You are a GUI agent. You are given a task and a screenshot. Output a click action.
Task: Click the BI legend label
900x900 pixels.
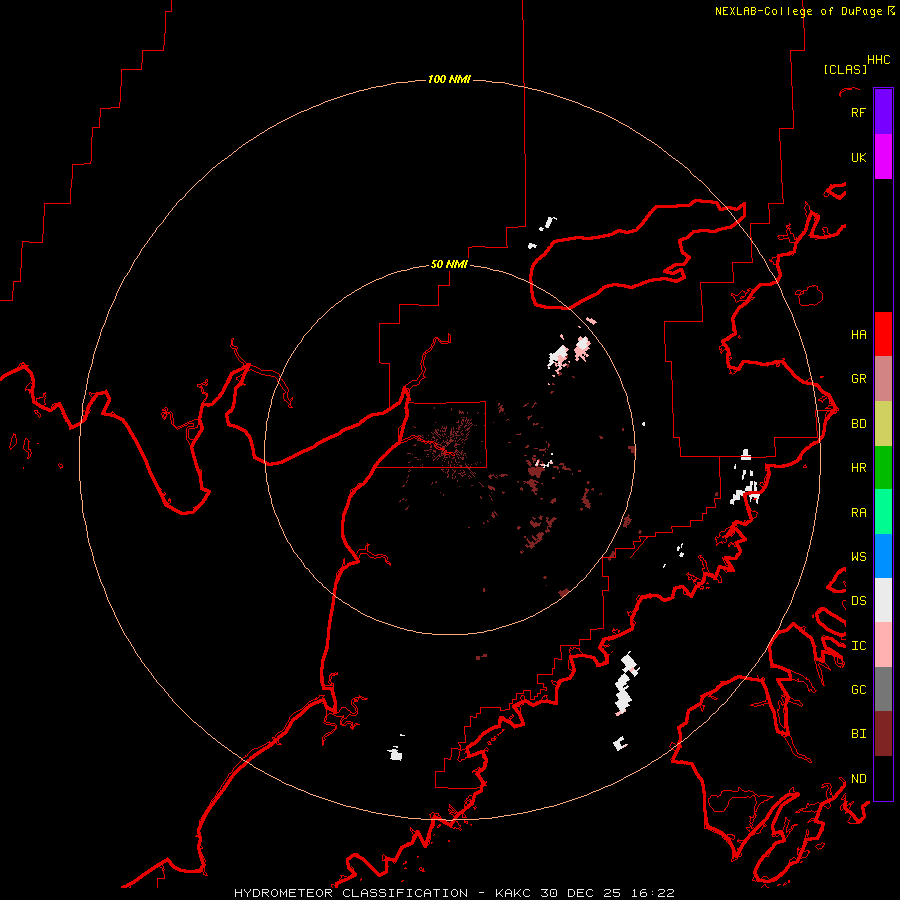pos(858,734)
